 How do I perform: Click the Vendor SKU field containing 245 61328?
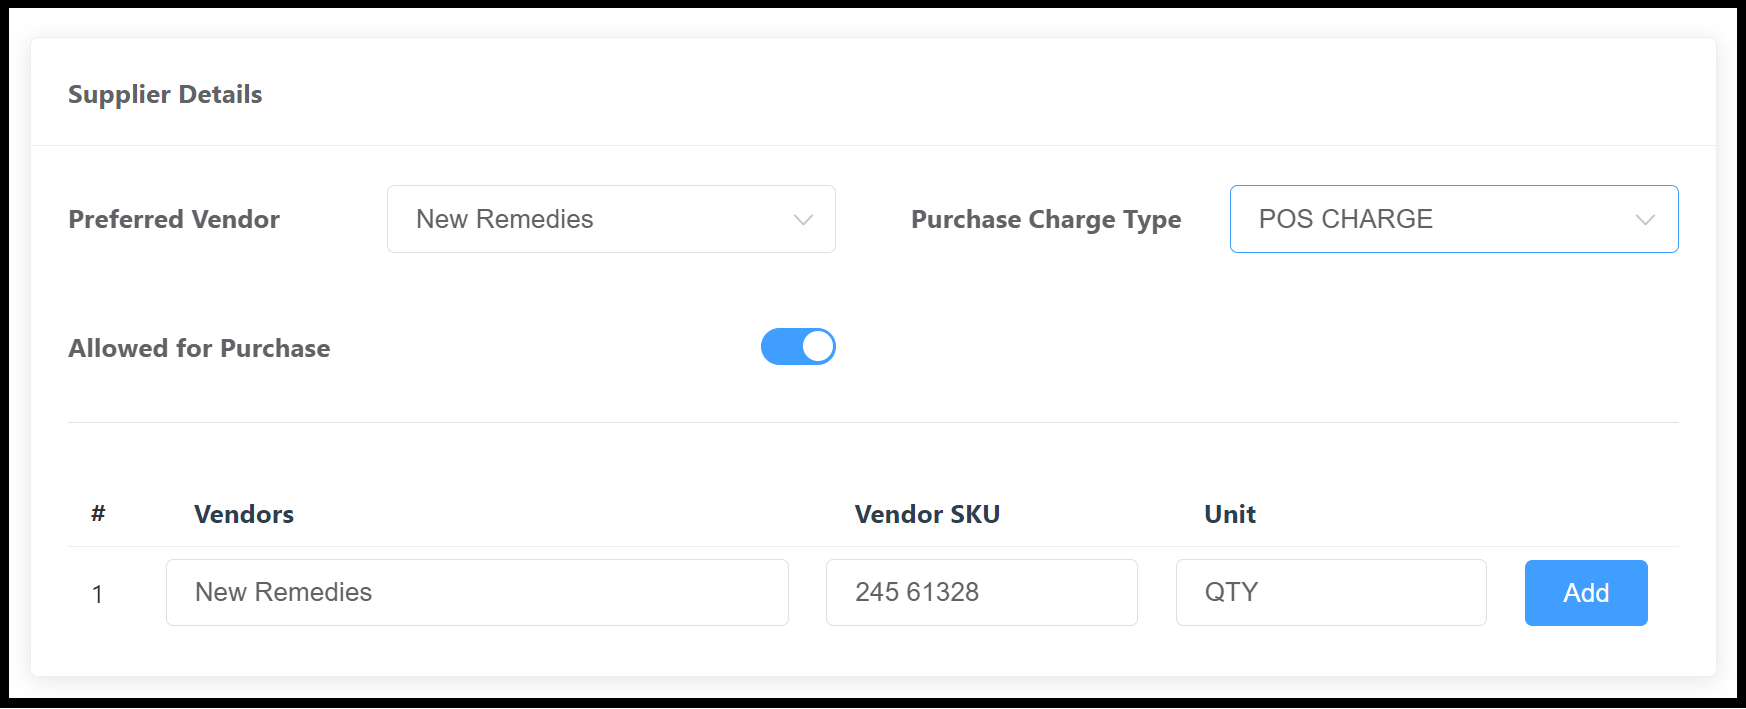click(981, 592)
